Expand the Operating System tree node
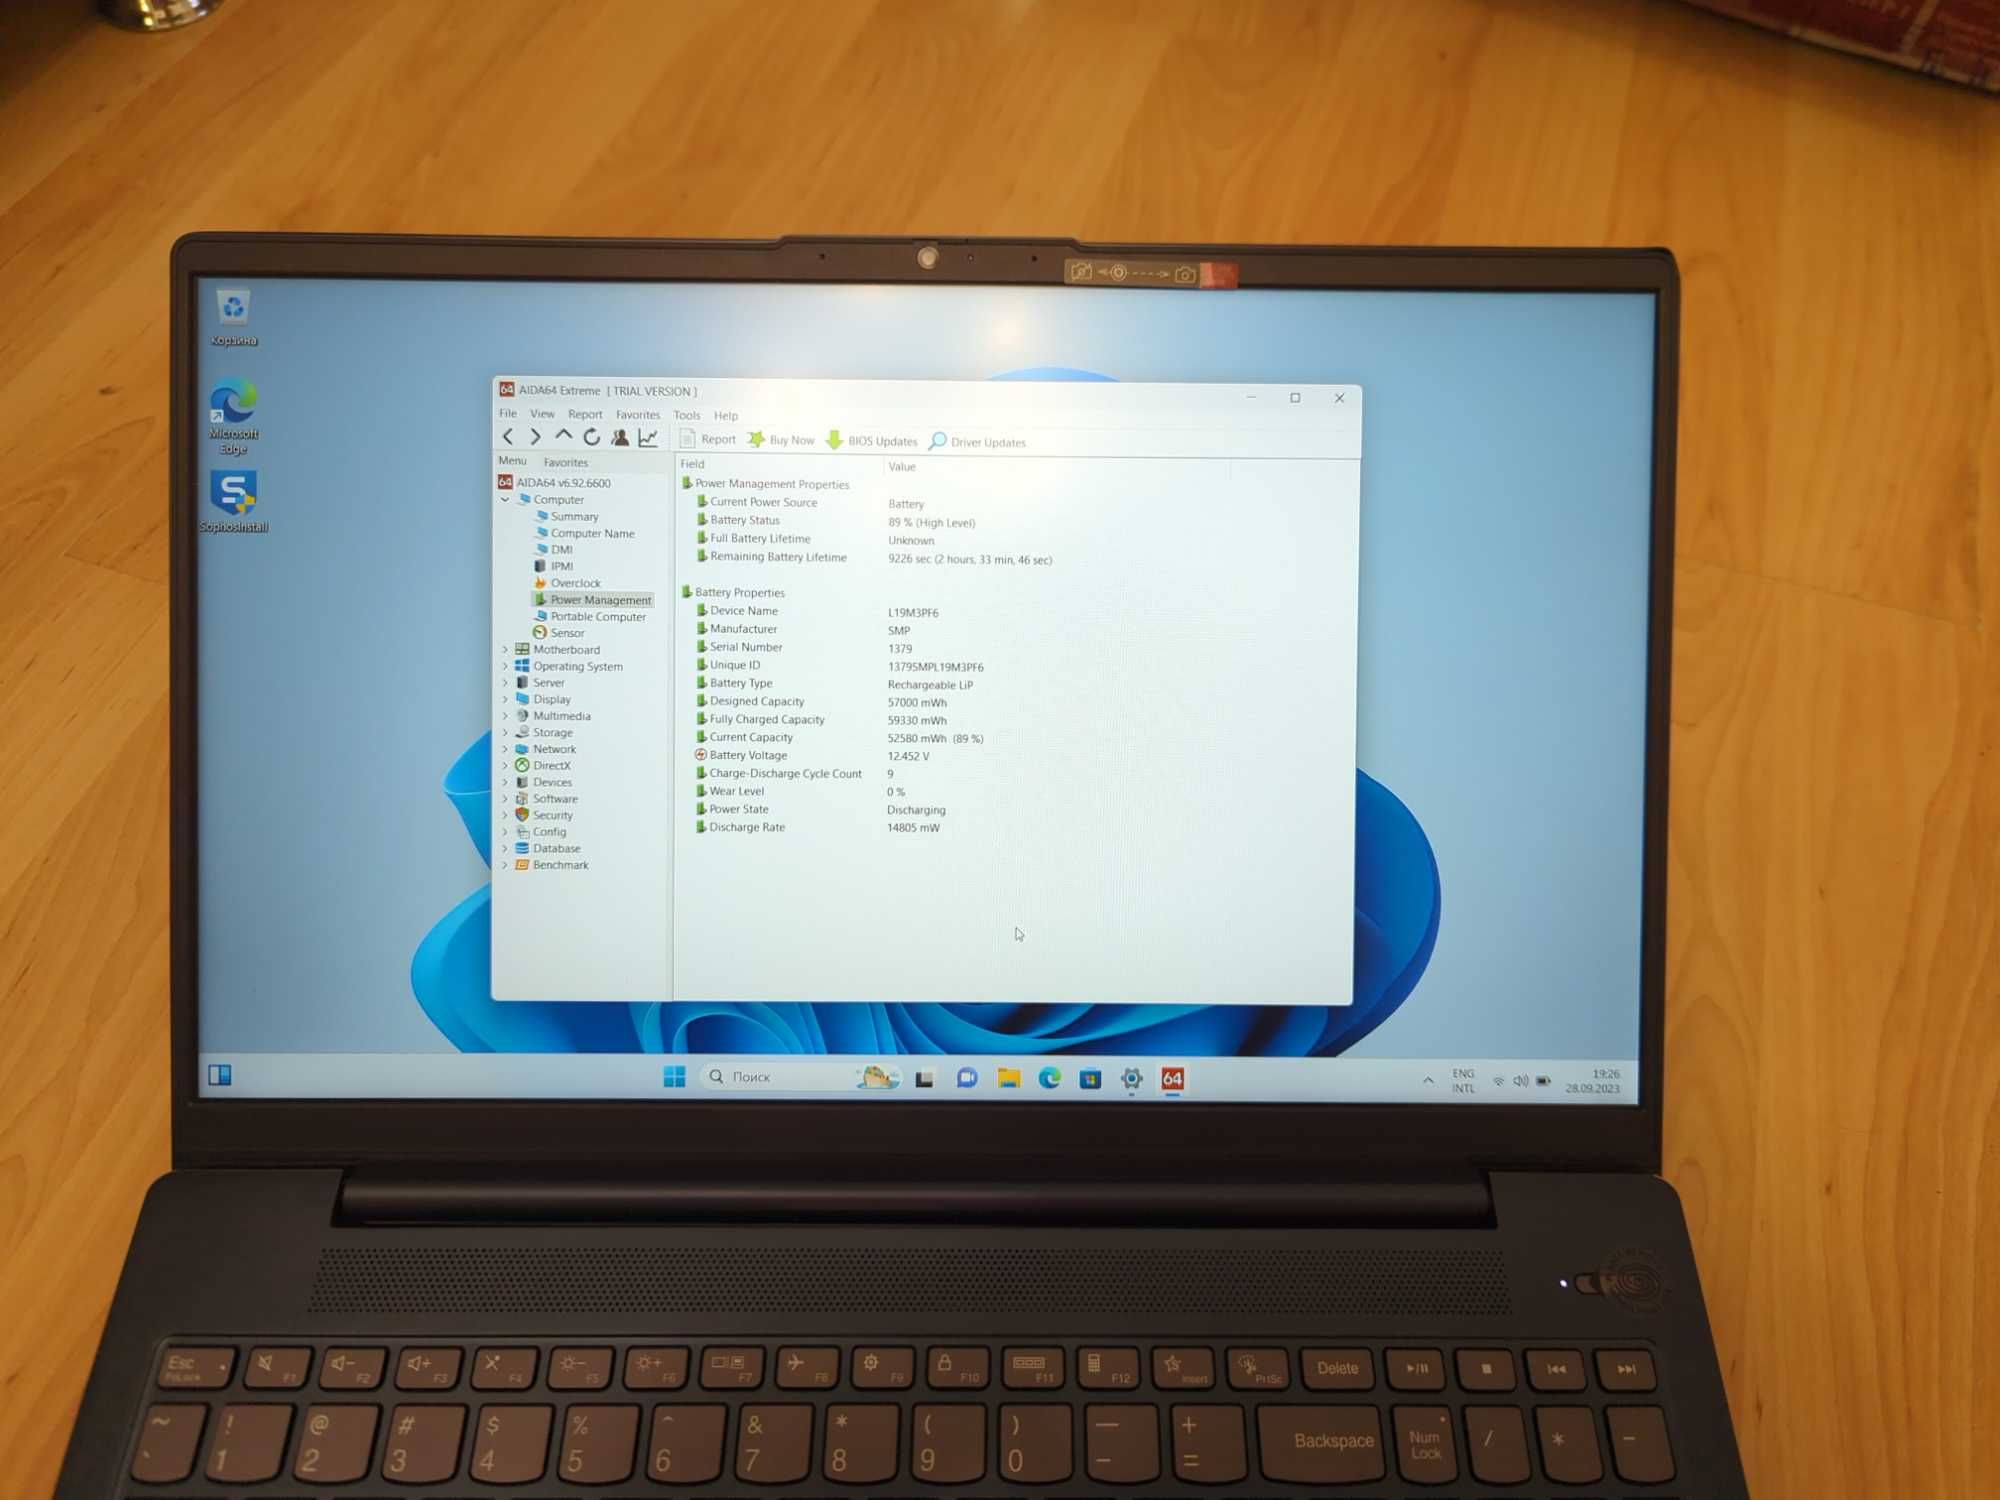 click(506, 666)
